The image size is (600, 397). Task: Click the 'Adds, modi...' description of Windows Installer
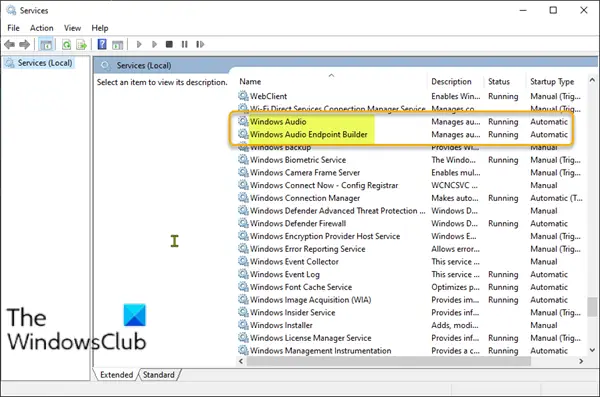pos(455,325)
